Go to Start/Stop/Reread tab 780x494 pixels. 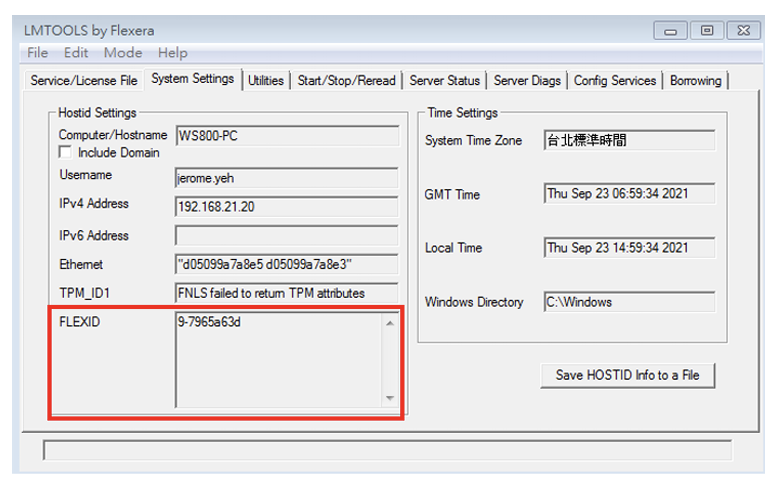coord(347,81)
